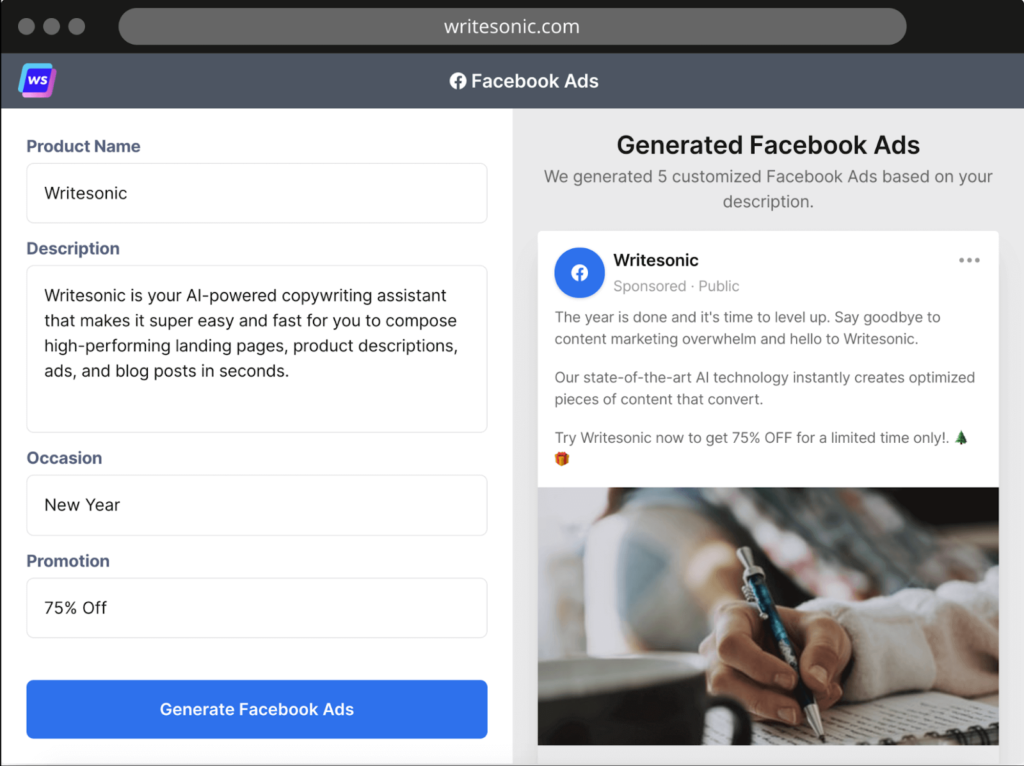
Task: Open the ad's handwriting photo thumbnail
Action: 768,615
